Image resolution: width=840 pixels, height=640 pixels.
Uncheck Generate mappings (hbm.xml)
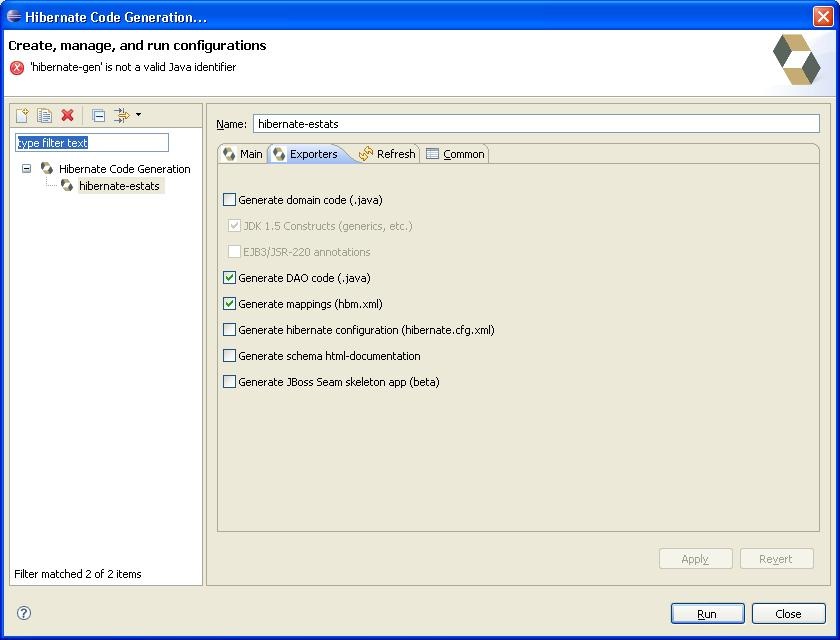[230, 304]
